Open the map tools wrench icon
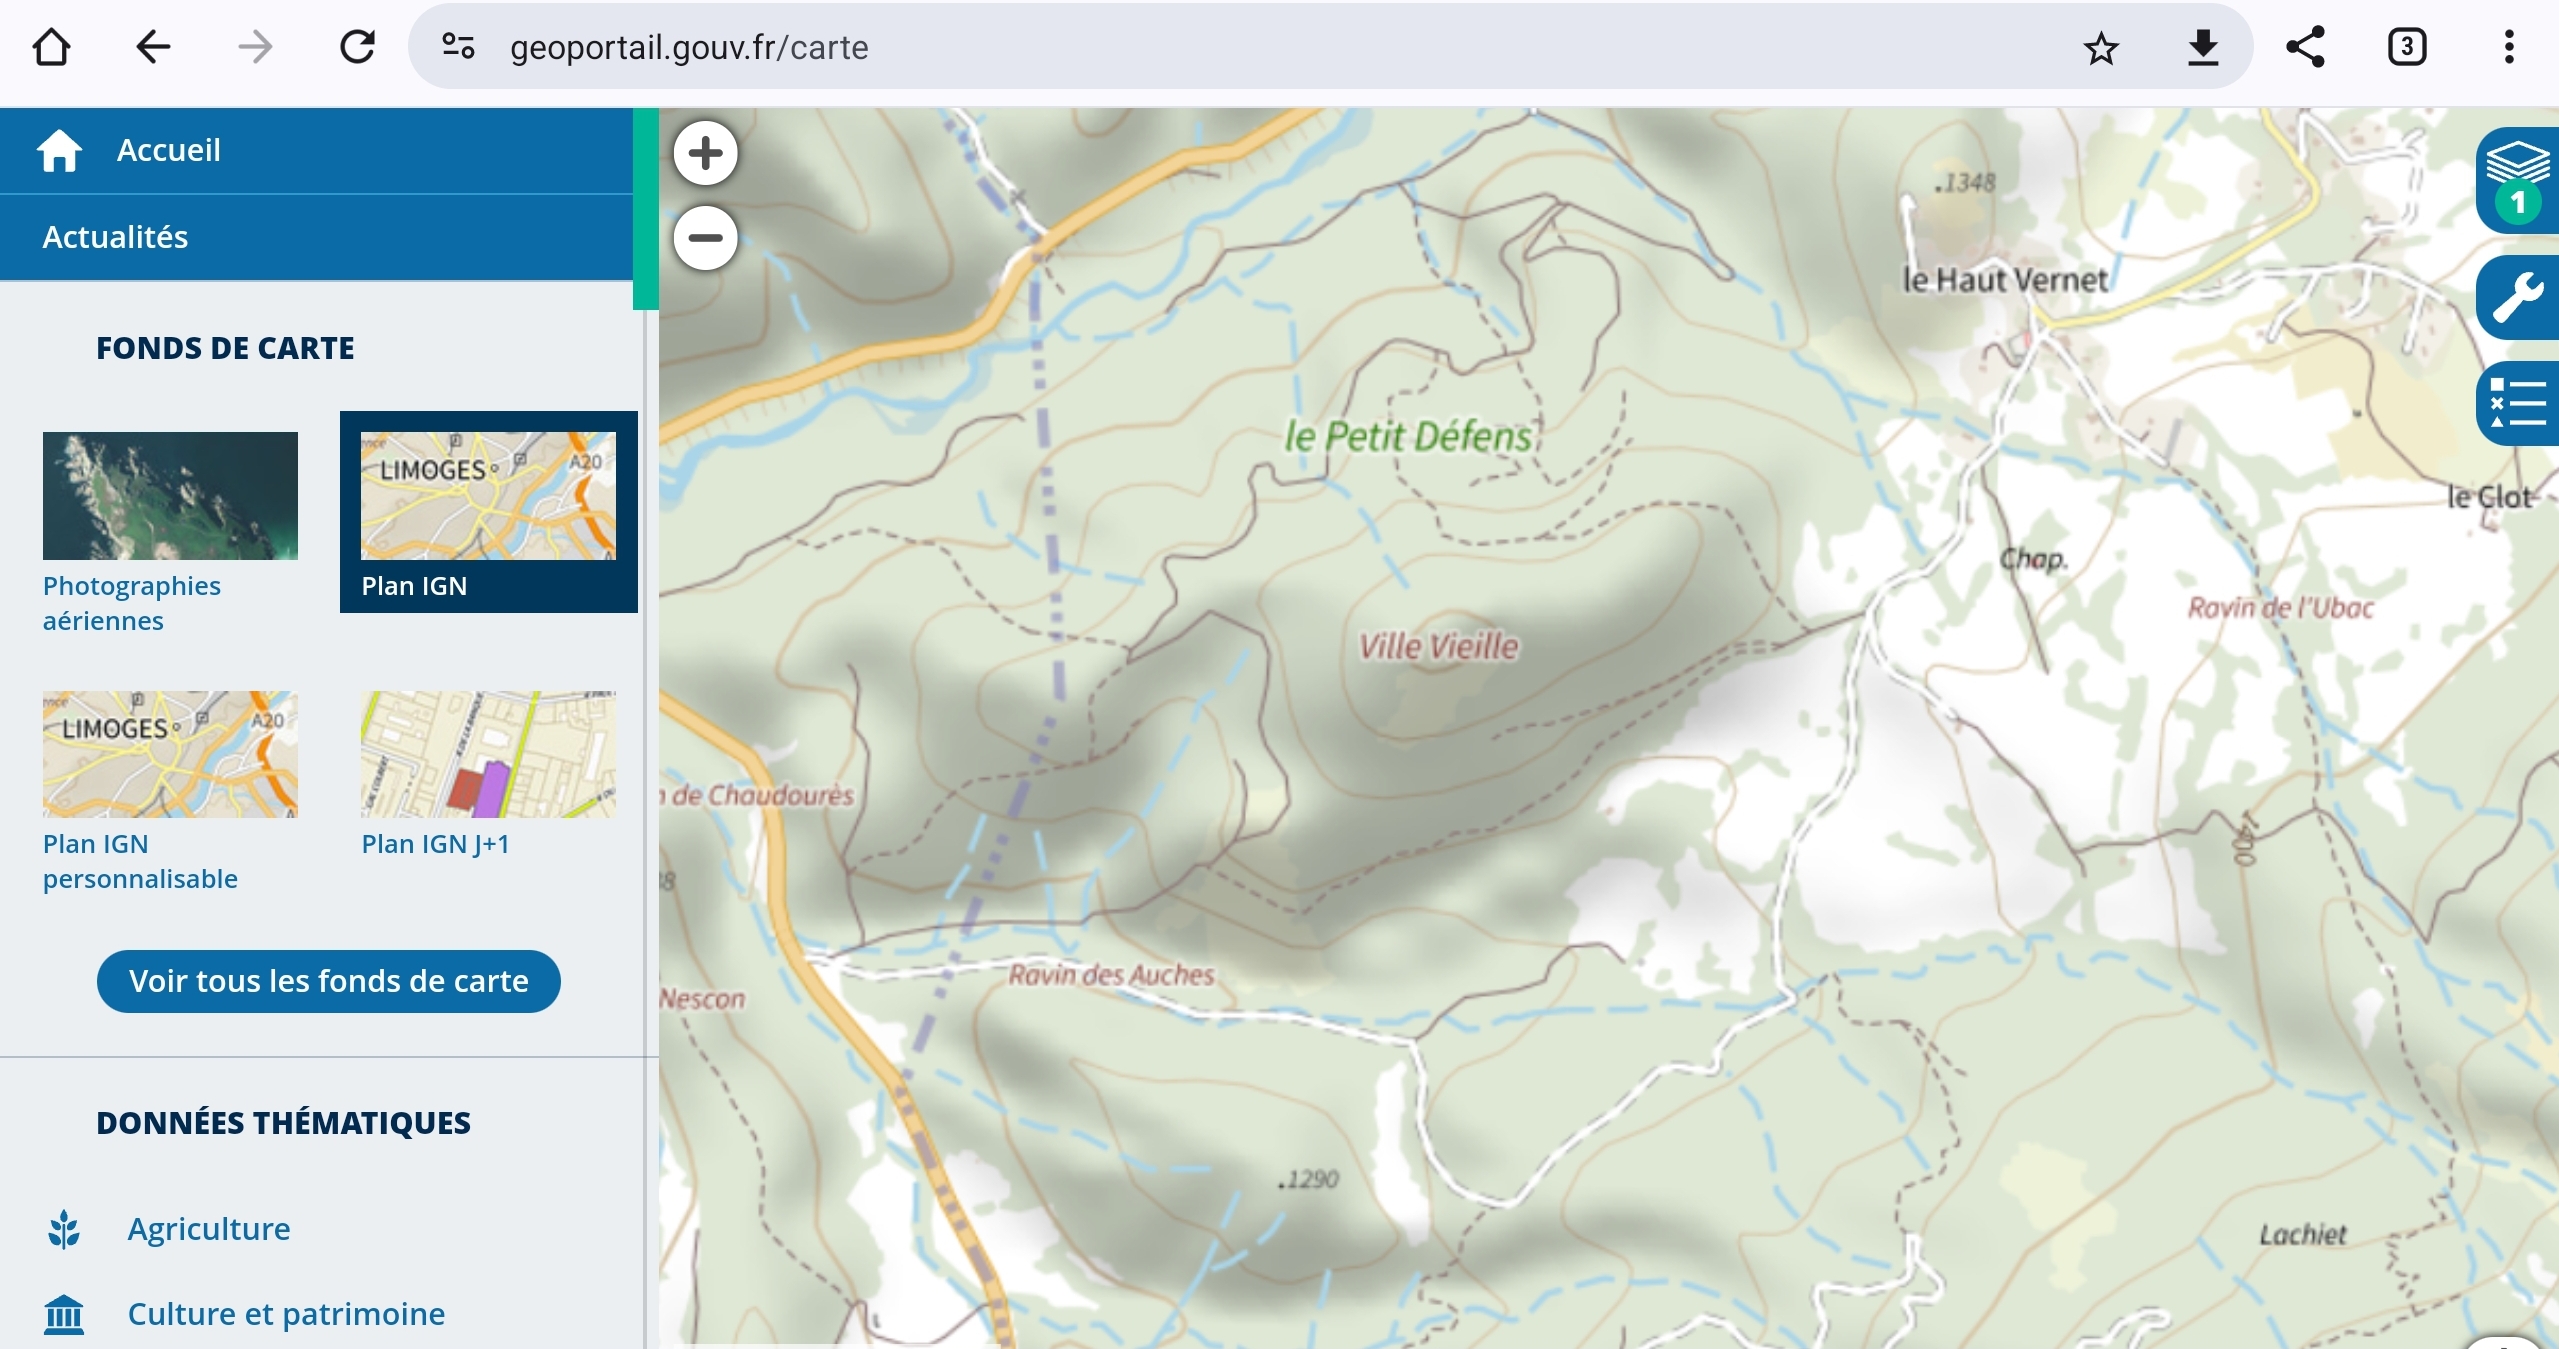Viewport: 2559px width, 1349px height. click(x=2518, y=298)
